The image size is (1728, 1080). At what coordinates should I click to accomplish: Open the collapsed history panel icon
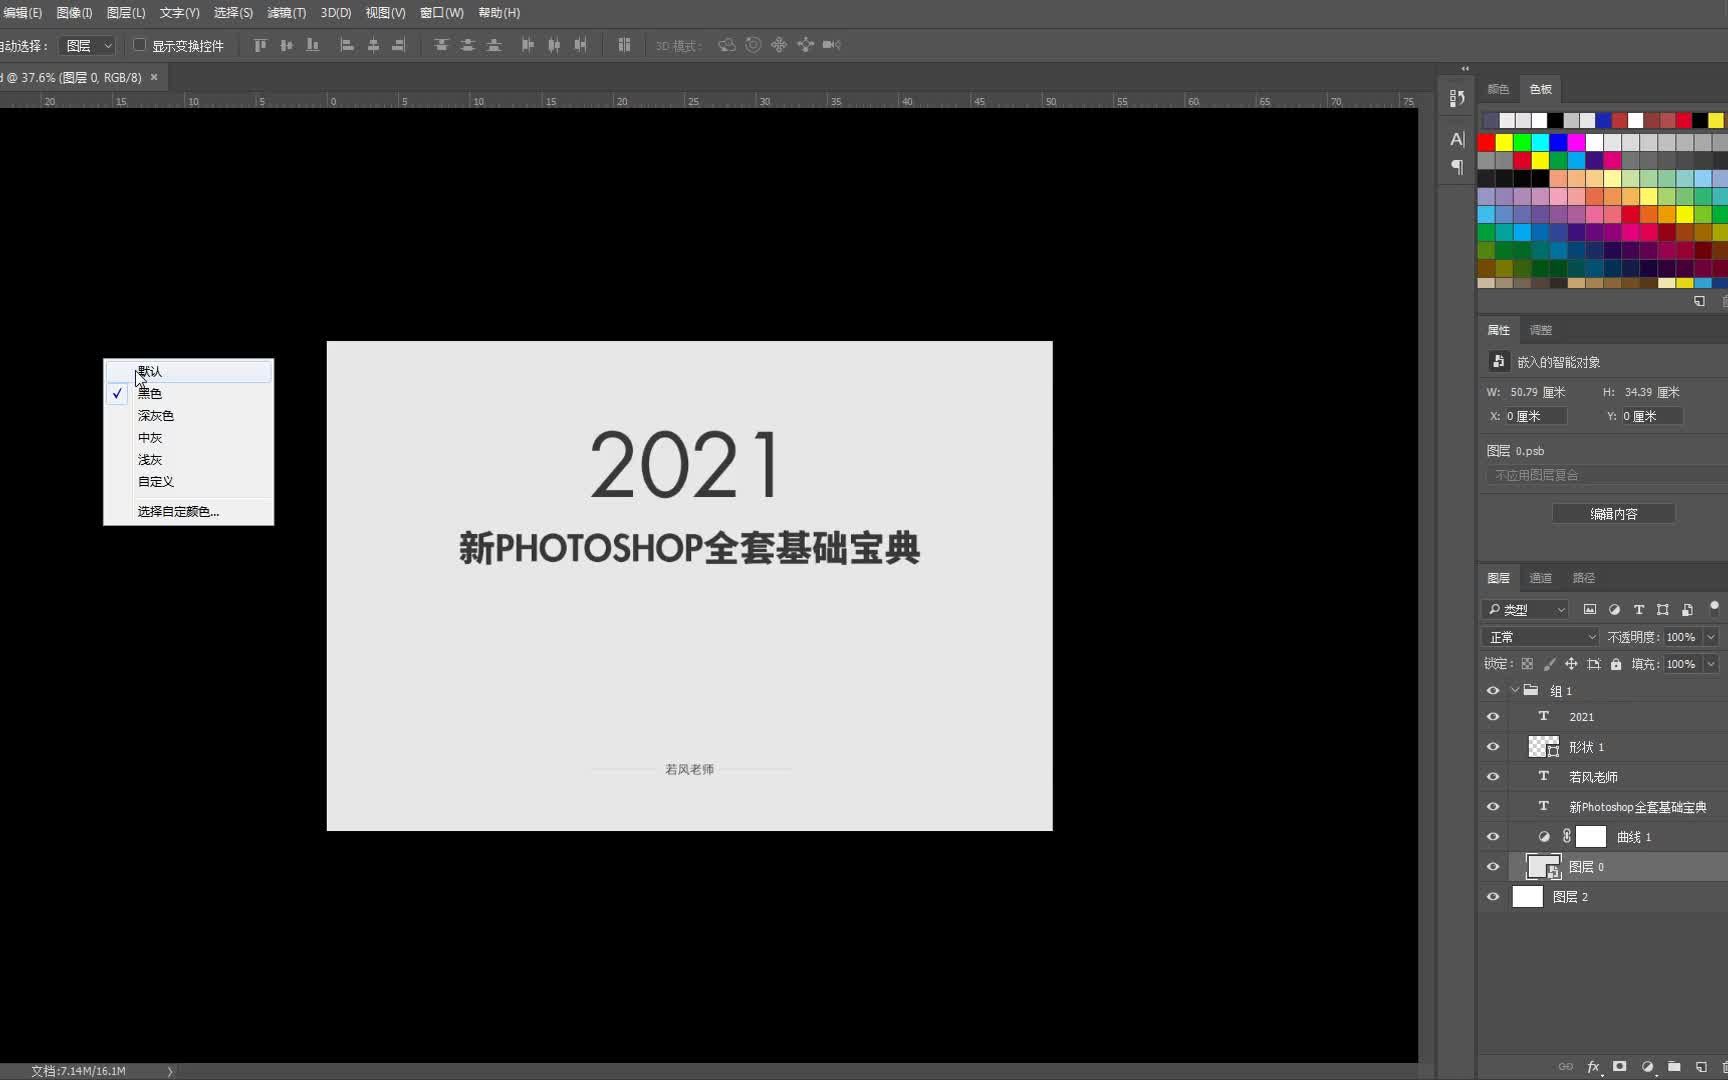pyautogui.click(x=1457, y=98)
